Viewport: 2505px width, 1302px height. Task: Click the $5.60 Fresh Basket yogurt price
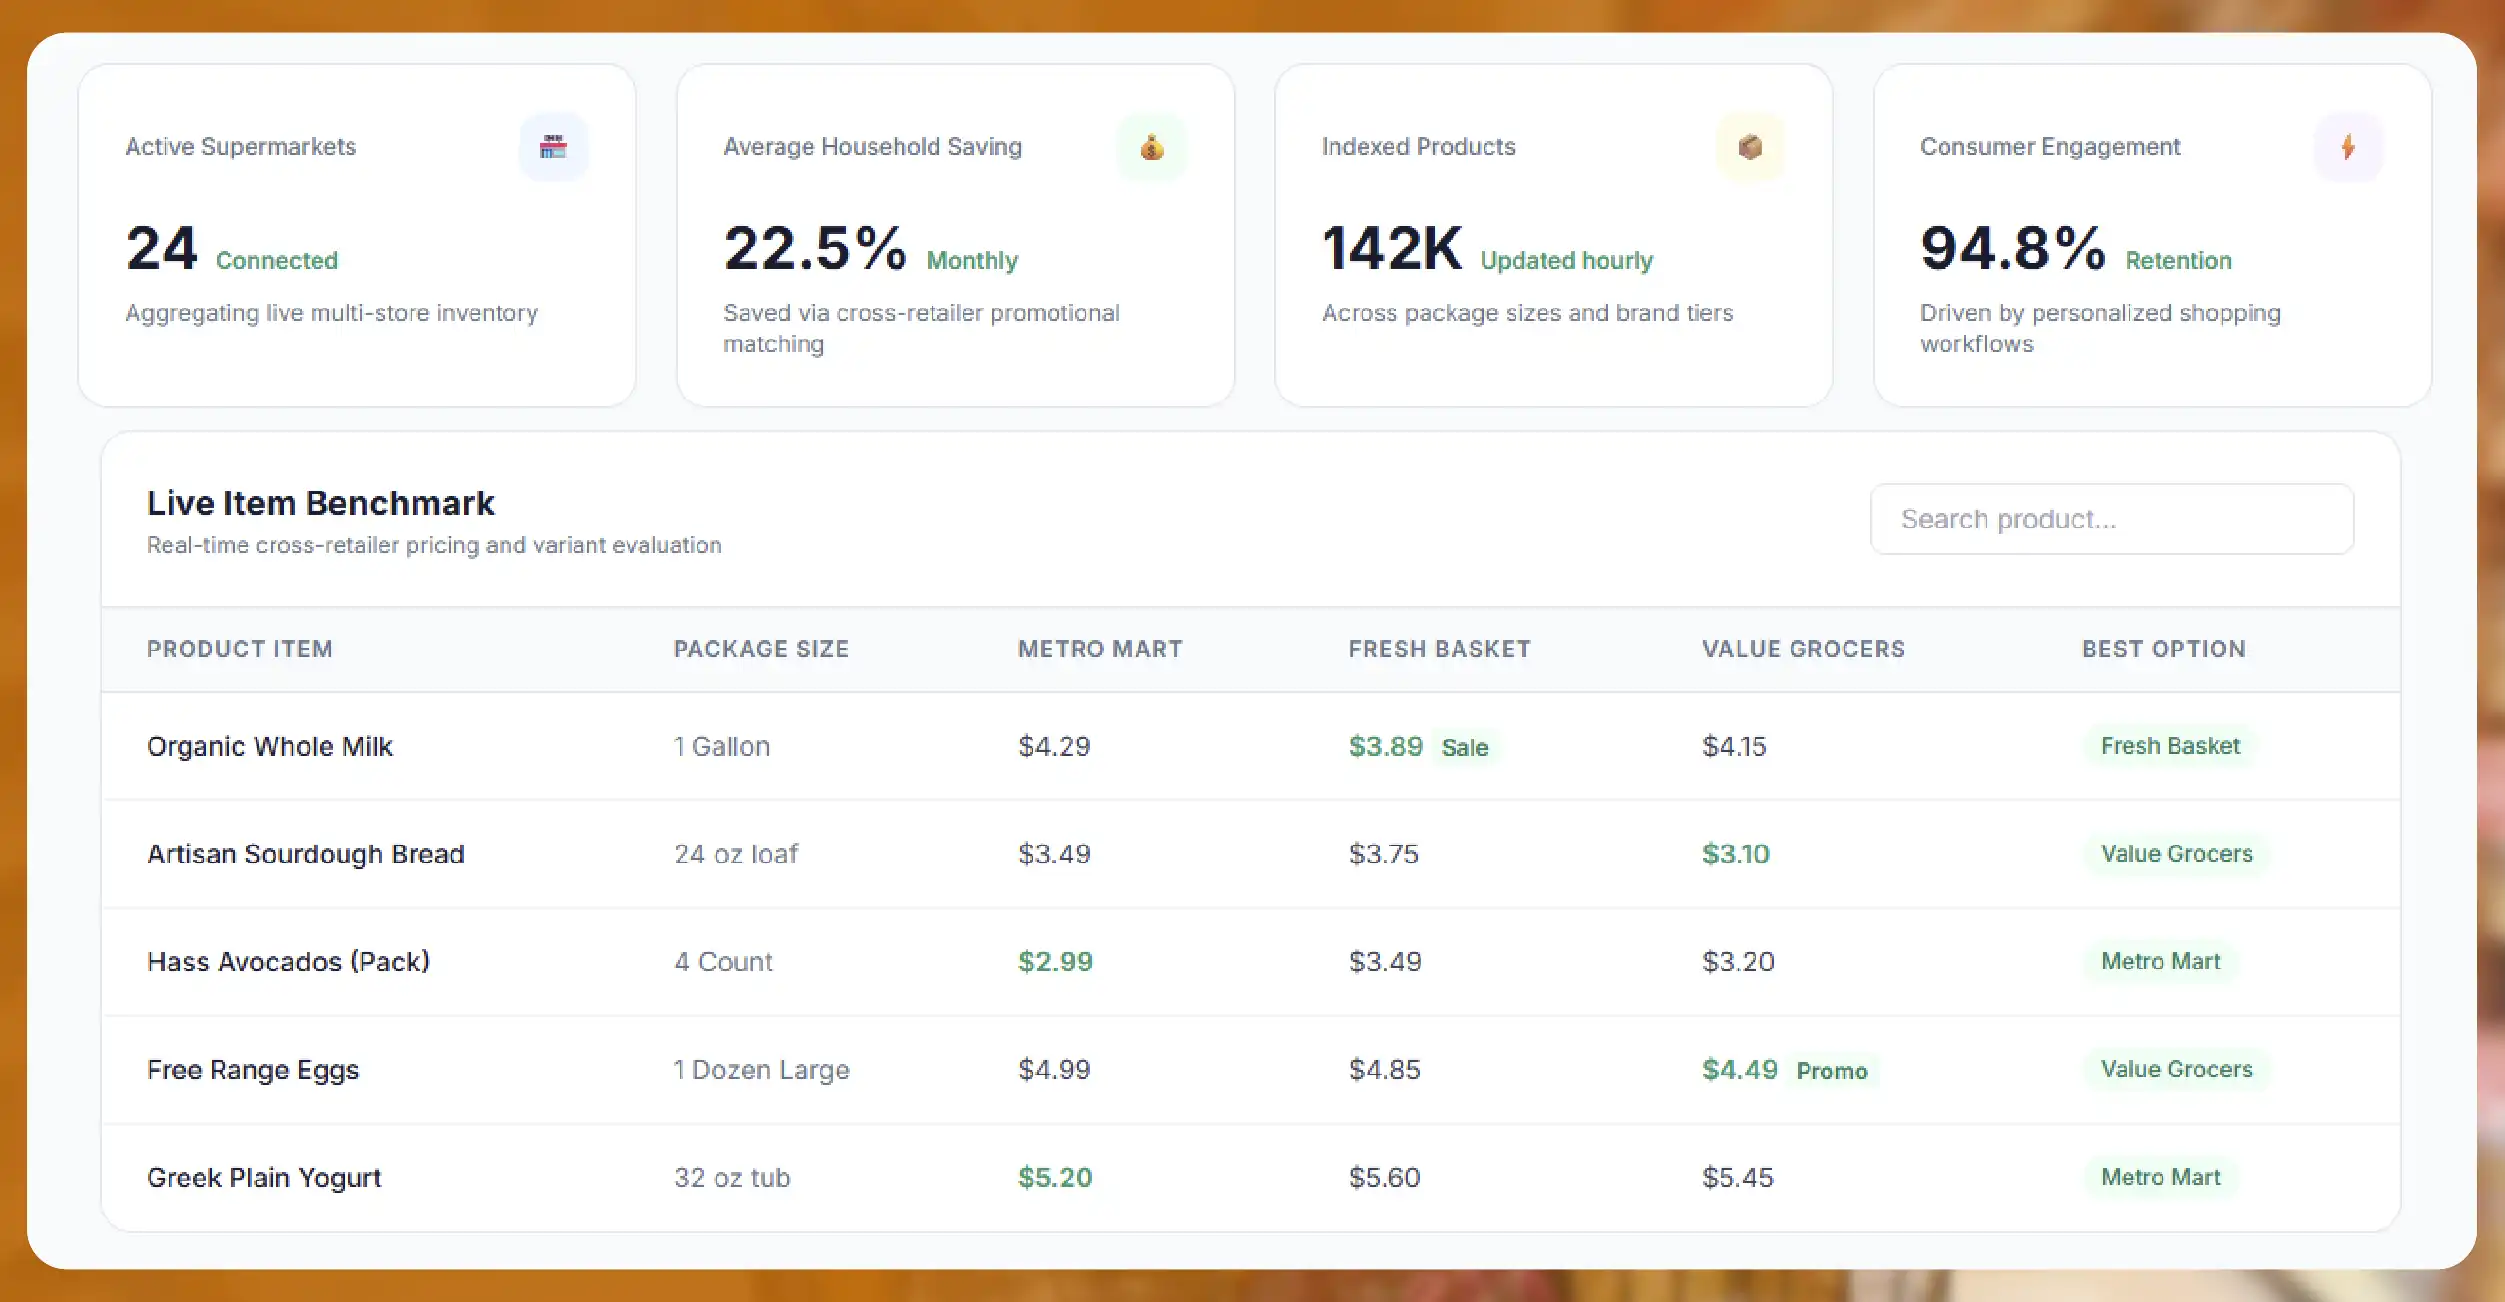pyautogui.click(x=1384, y=1178)
